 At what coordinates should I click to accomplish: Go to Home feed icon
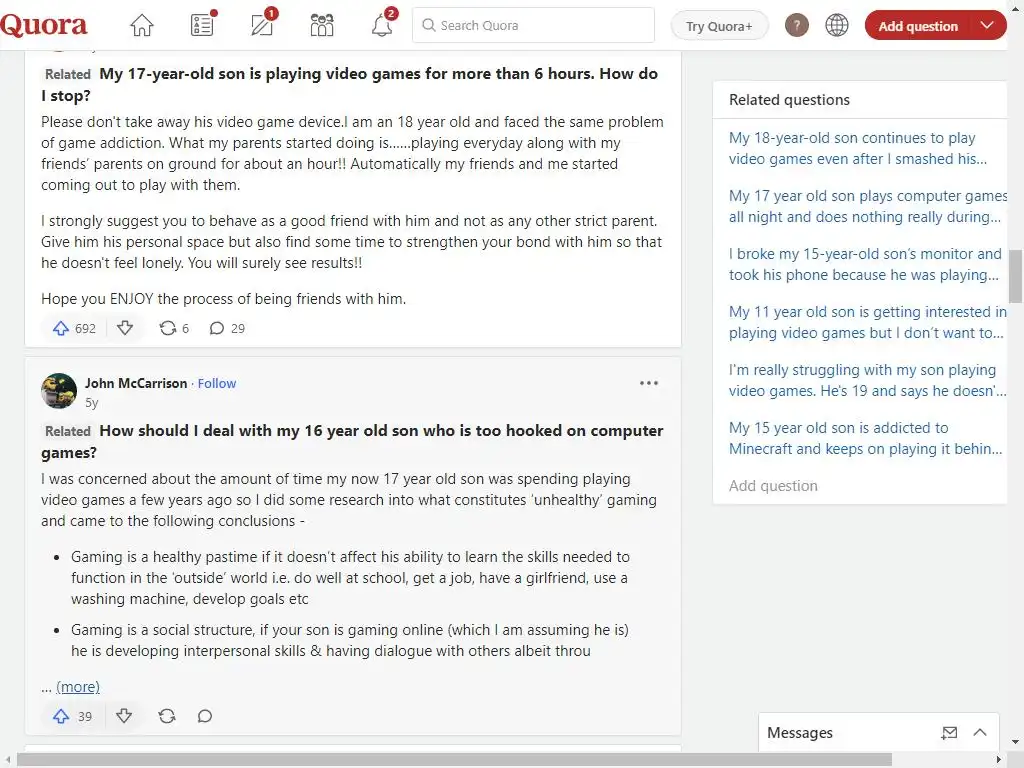coord(142,25)
